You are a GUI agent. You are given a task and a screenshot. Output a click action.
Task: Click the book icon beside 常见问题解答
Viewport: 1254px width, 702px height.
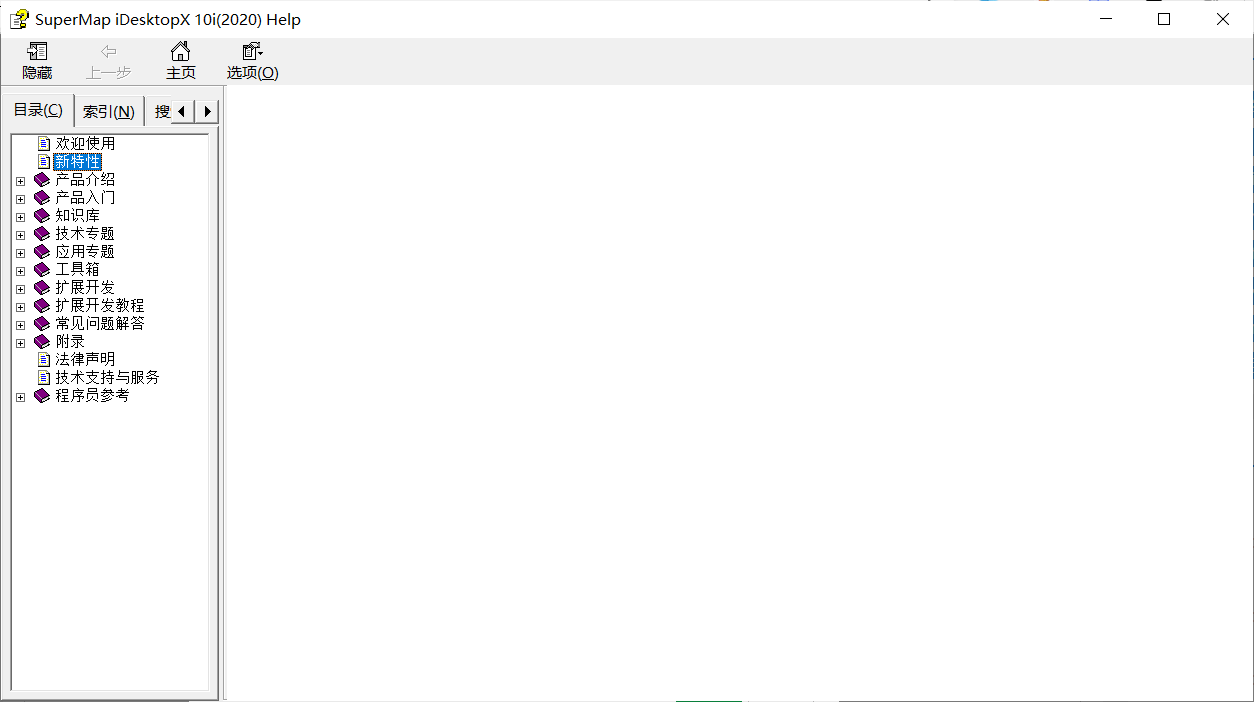[x=42, y=324]
